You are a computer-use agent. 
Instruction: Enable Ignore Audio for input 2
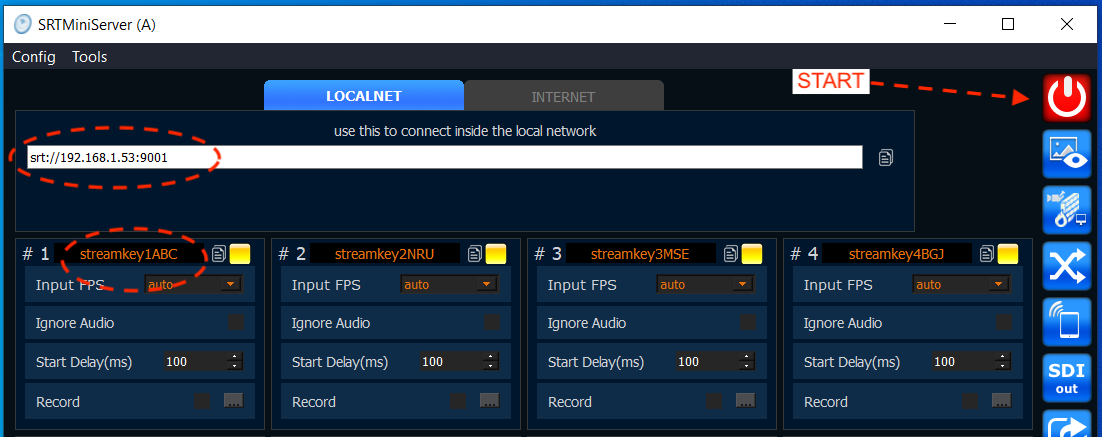tap(493, 322)
